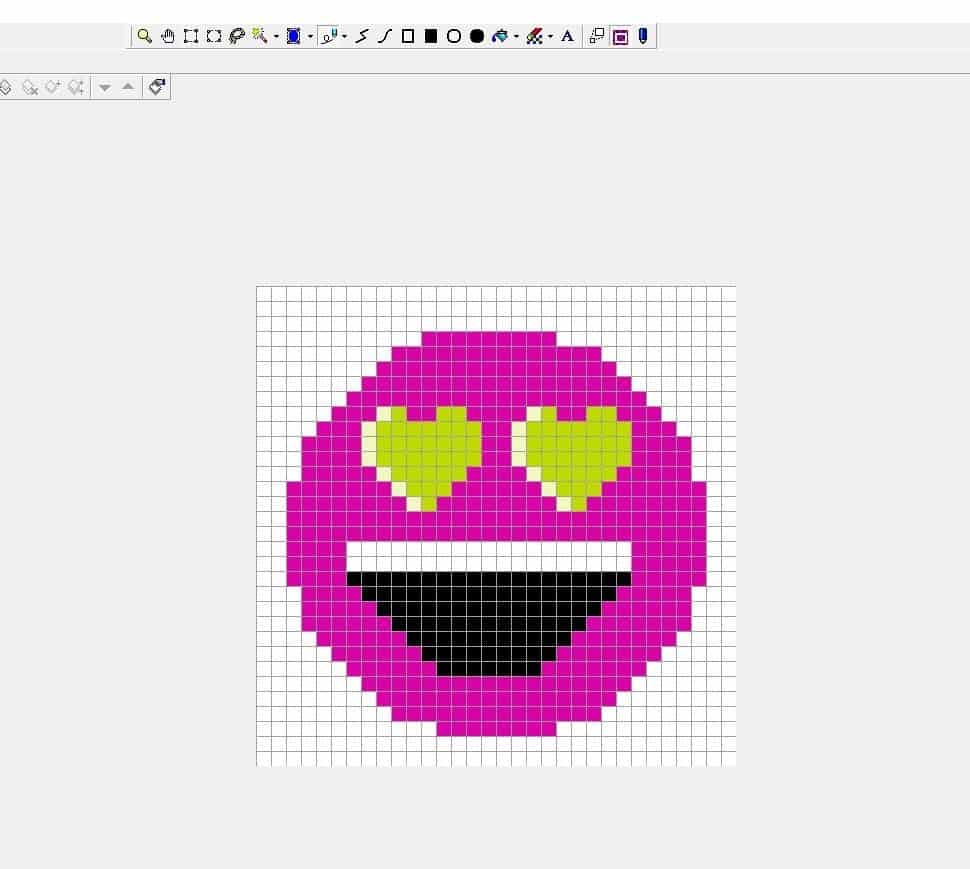This screenshot has height=869, width=970.
Task: Click the blue marker pen icon
Action: 643,36
